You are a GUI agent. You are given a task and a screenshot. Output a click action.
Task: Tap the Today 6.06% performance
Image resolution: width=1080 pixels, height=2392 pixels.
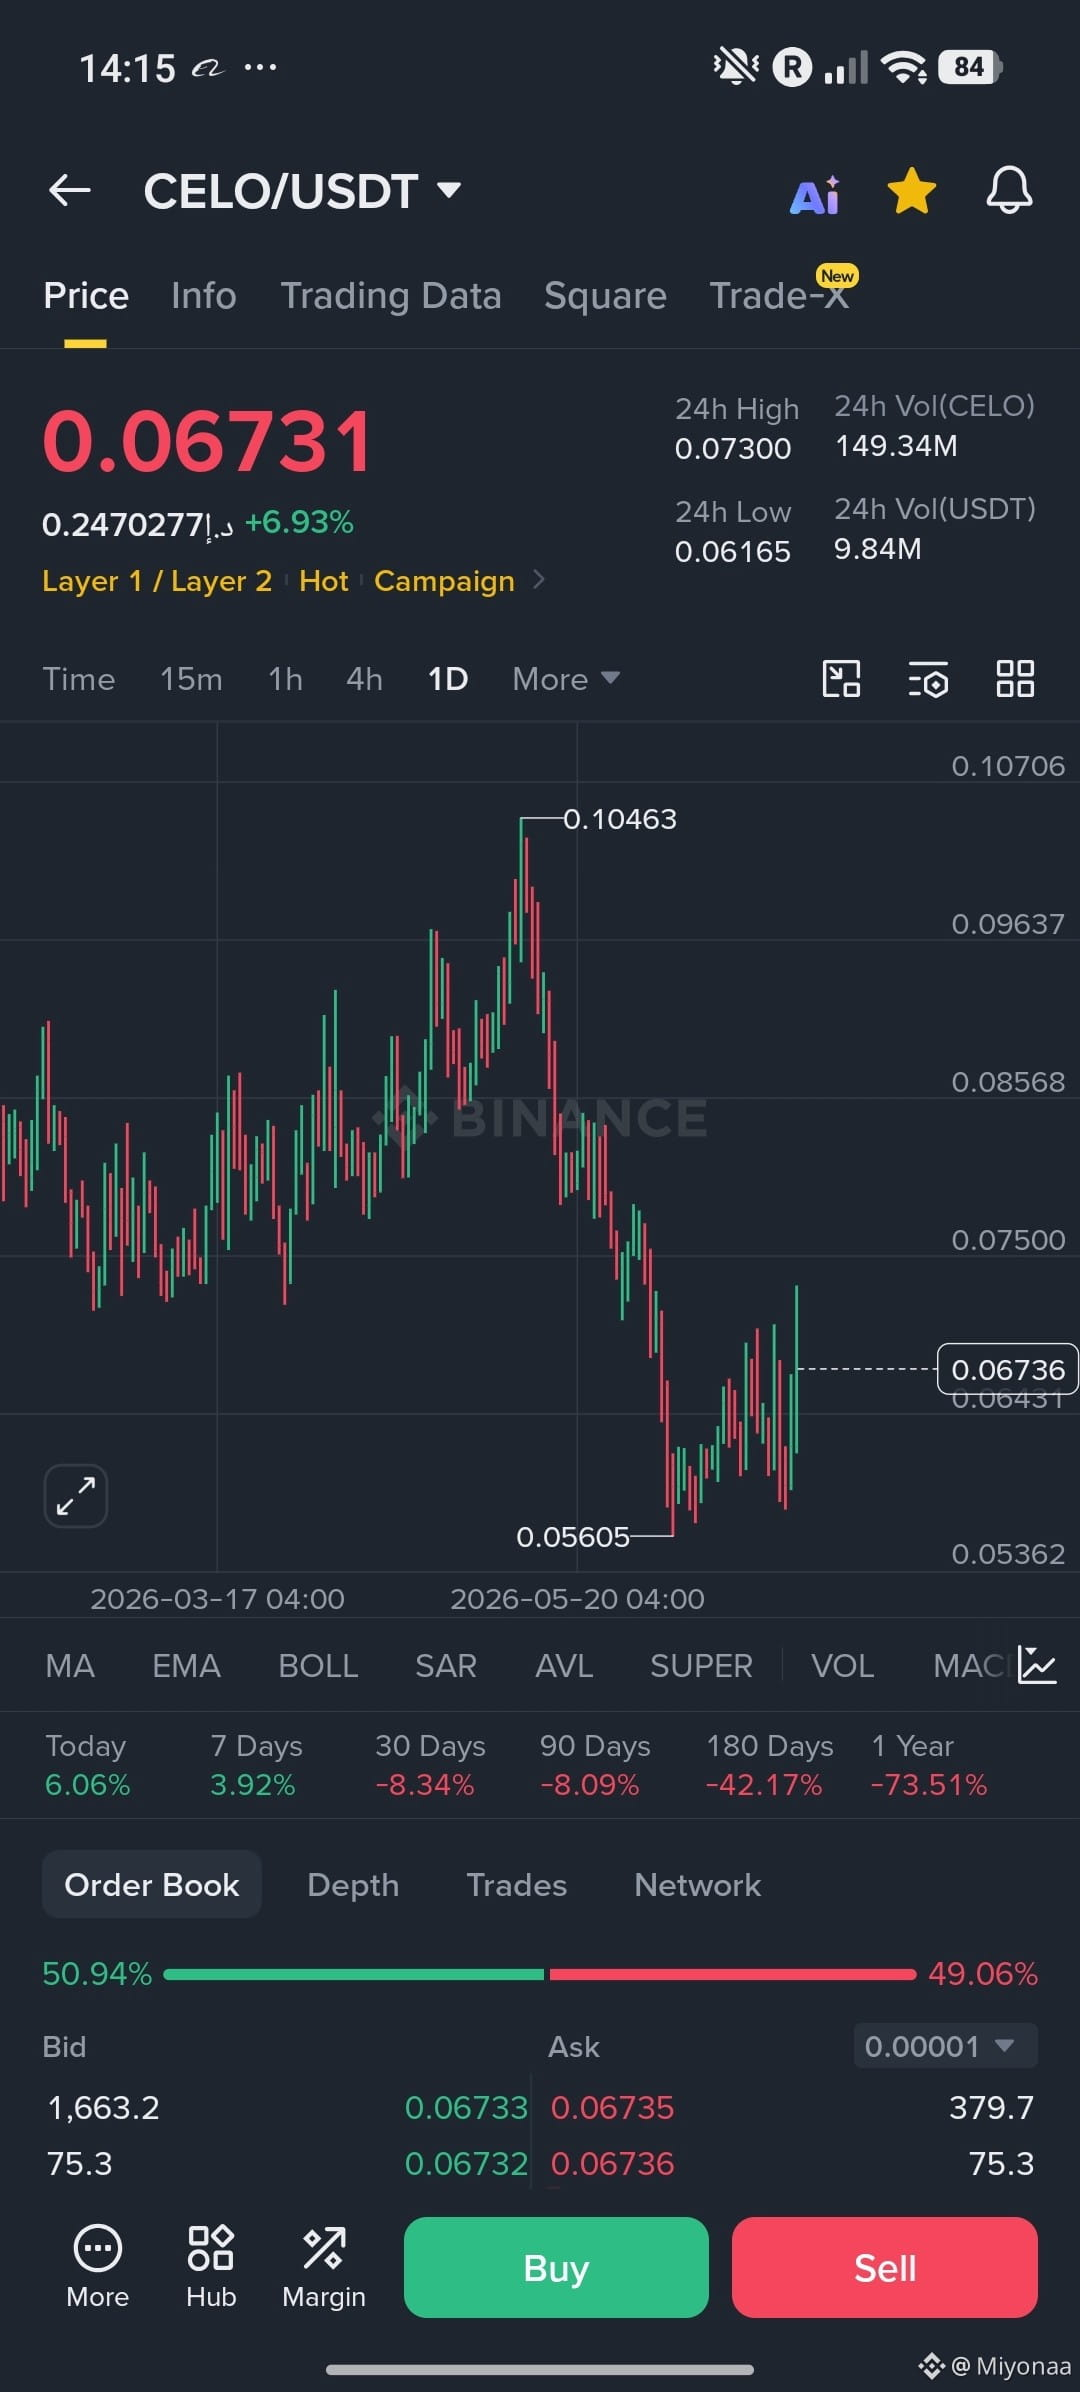(x=88, y=1765)
